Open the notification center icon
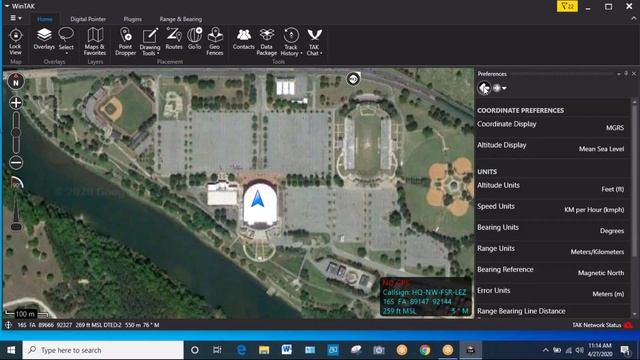The width and height of the screenshot is (640, 360). pos(625,350)
